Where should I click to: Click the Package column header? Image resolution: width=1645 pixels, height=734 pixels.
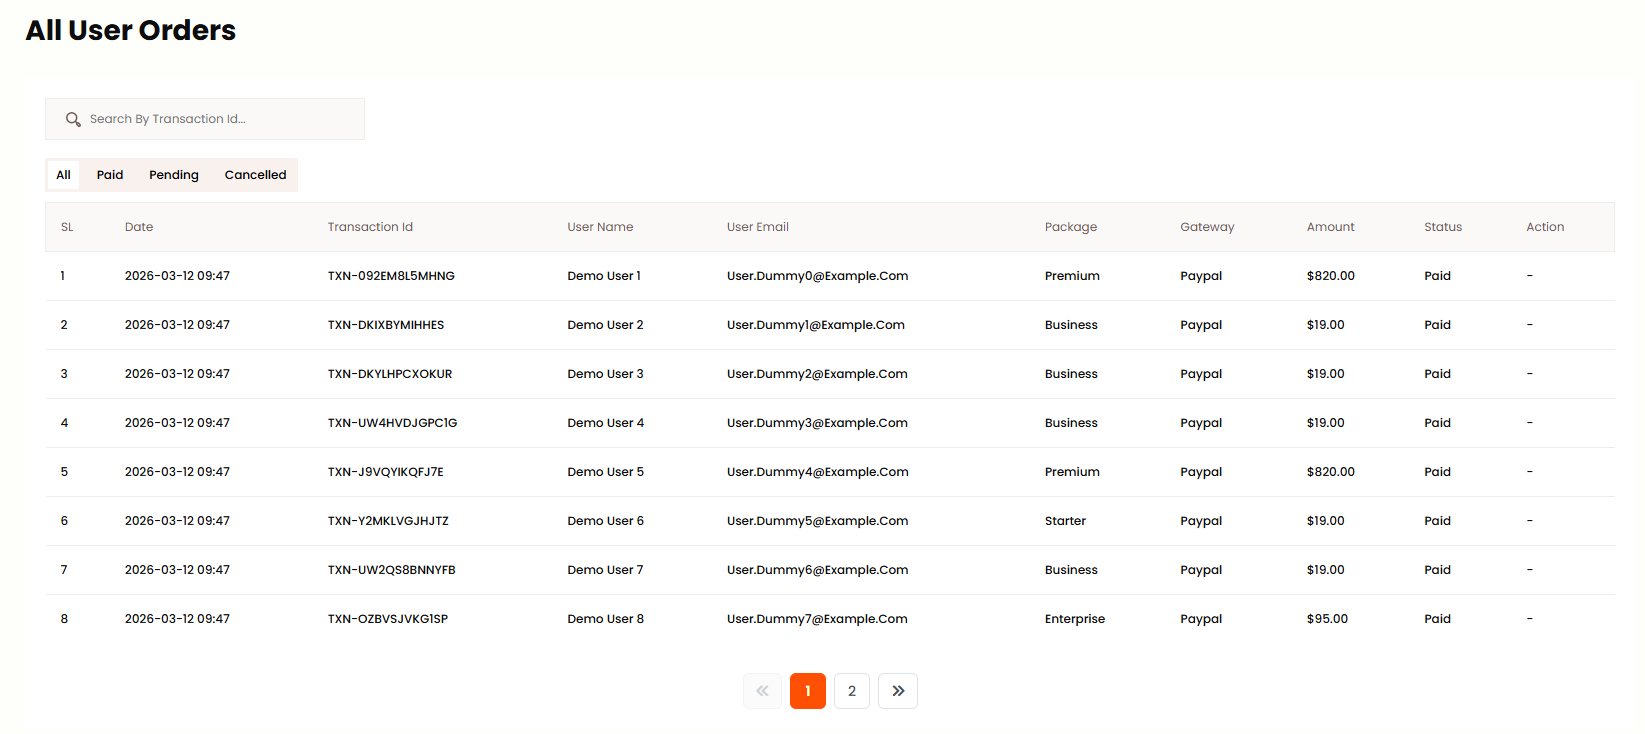pos(1071,227)
